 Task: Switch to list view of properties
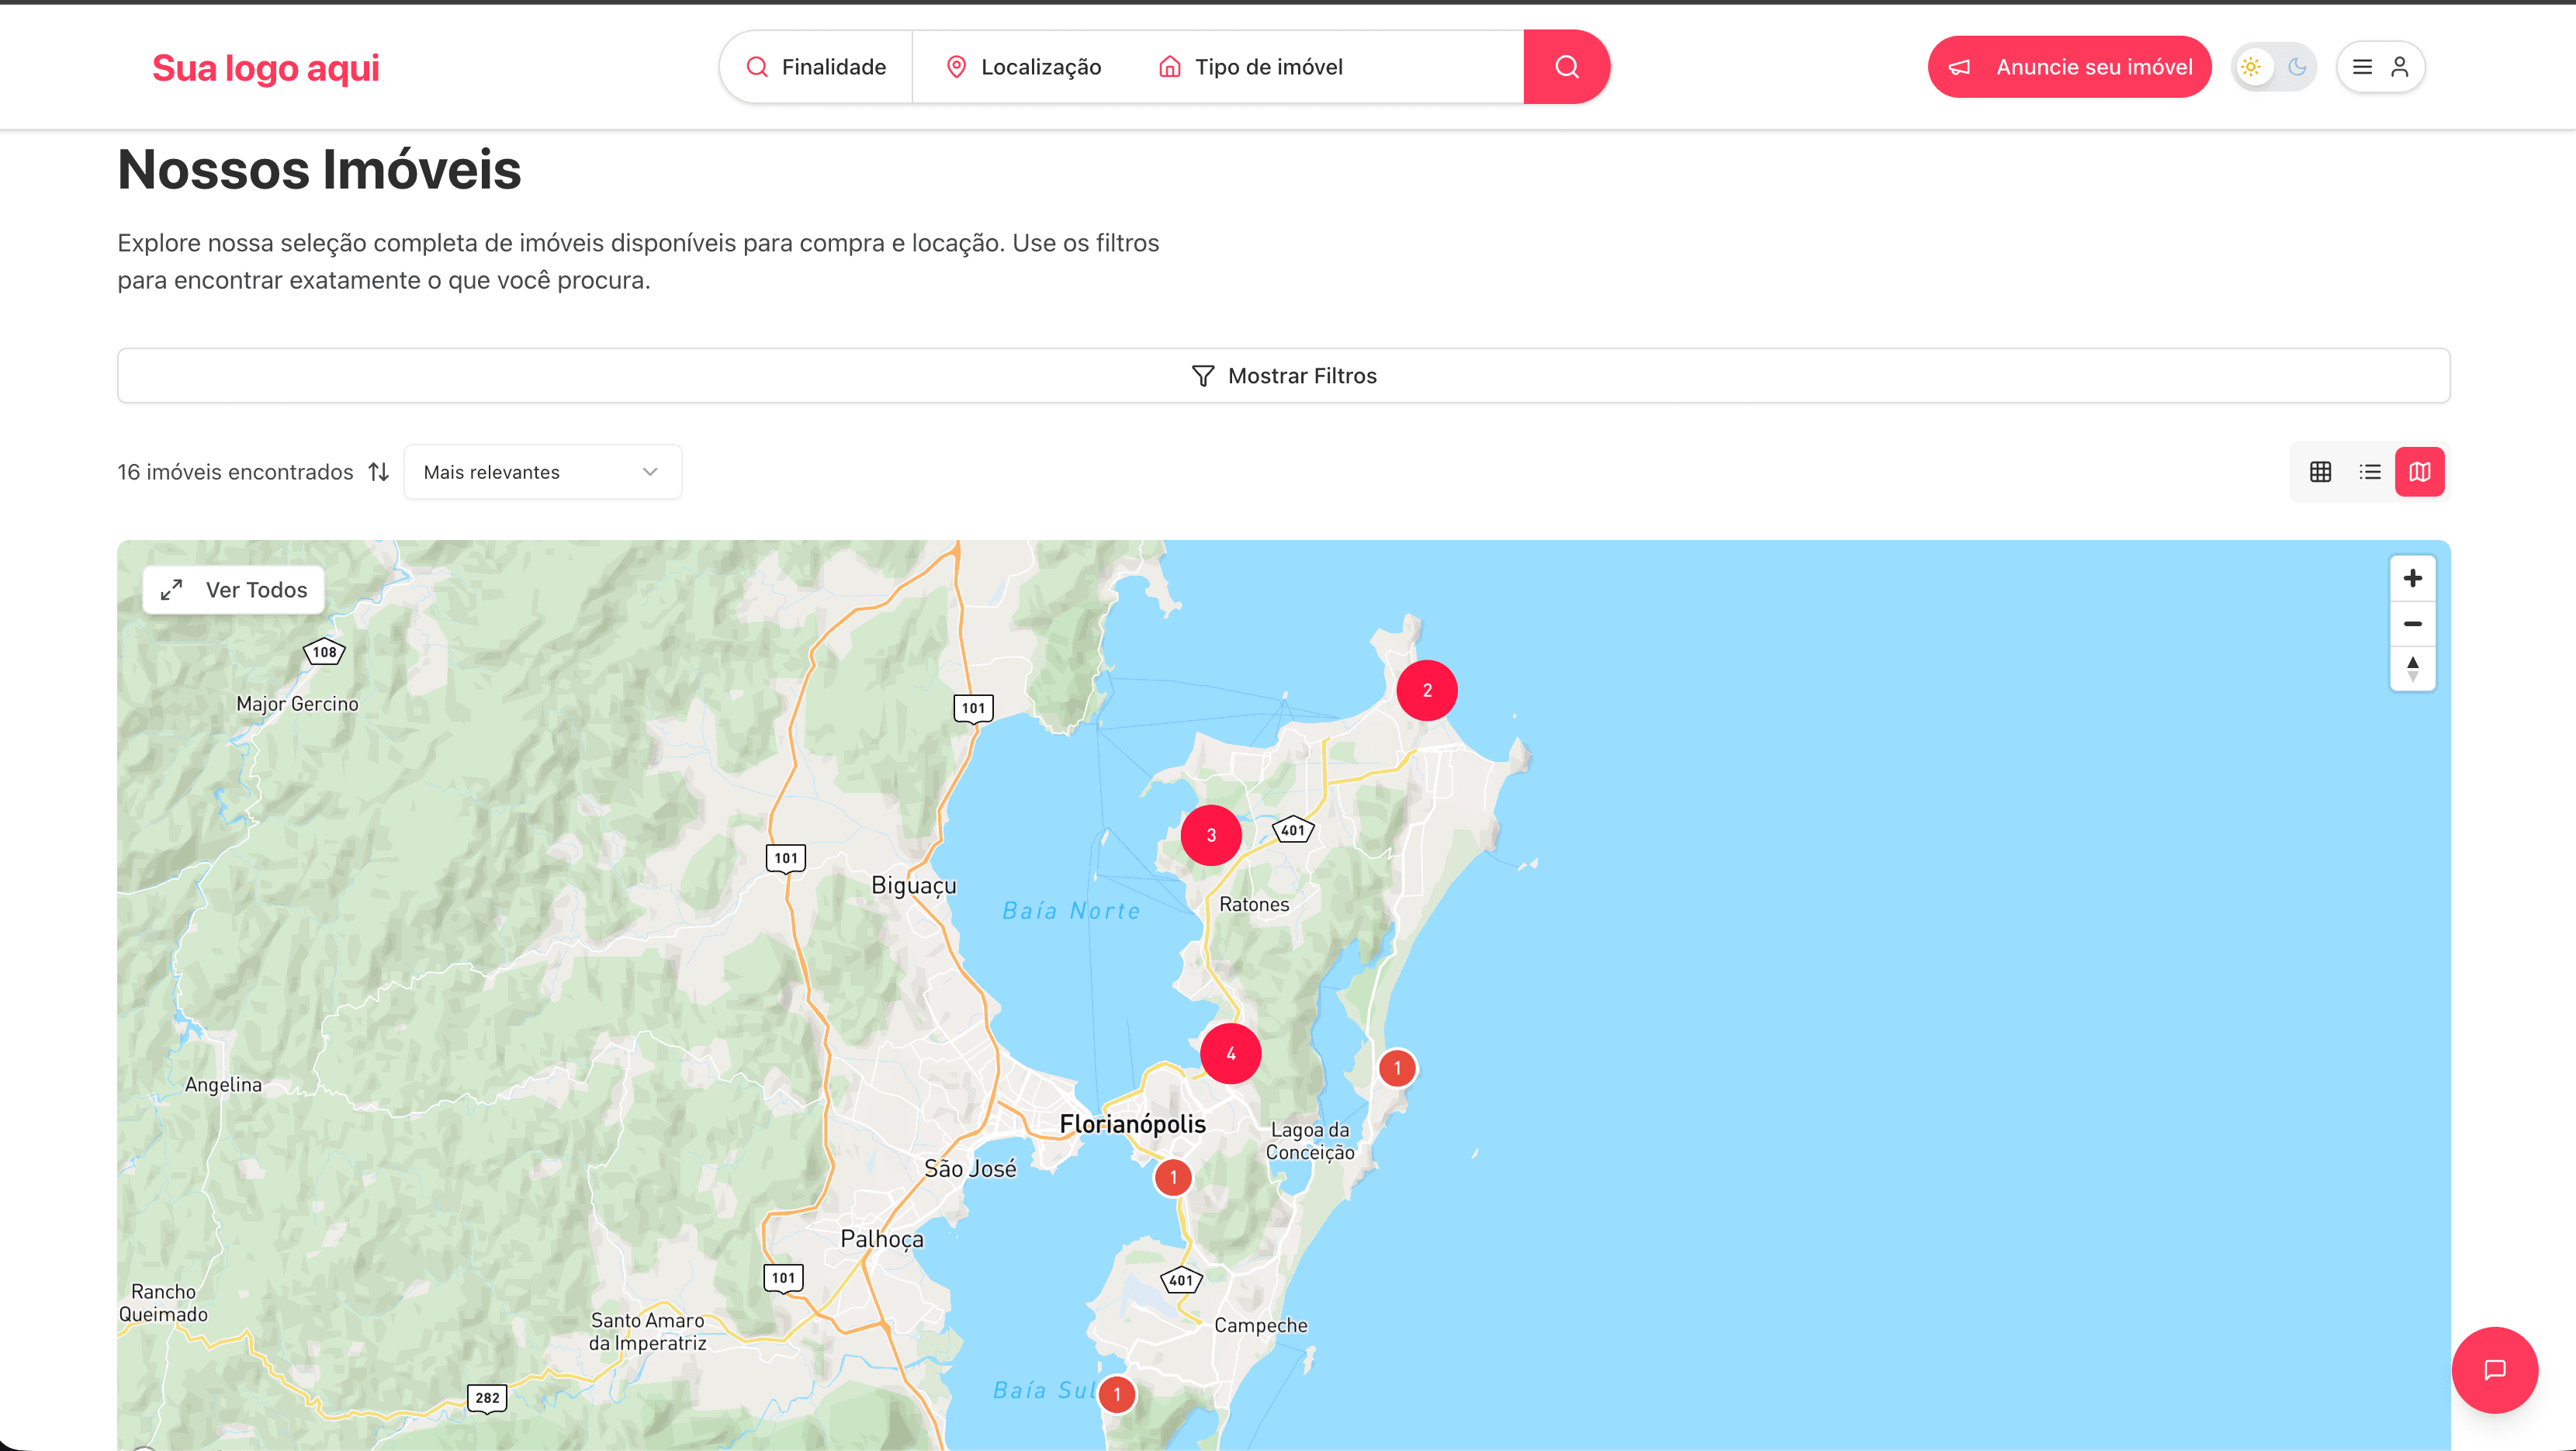pyautogui.click(x=2371, y=471)
